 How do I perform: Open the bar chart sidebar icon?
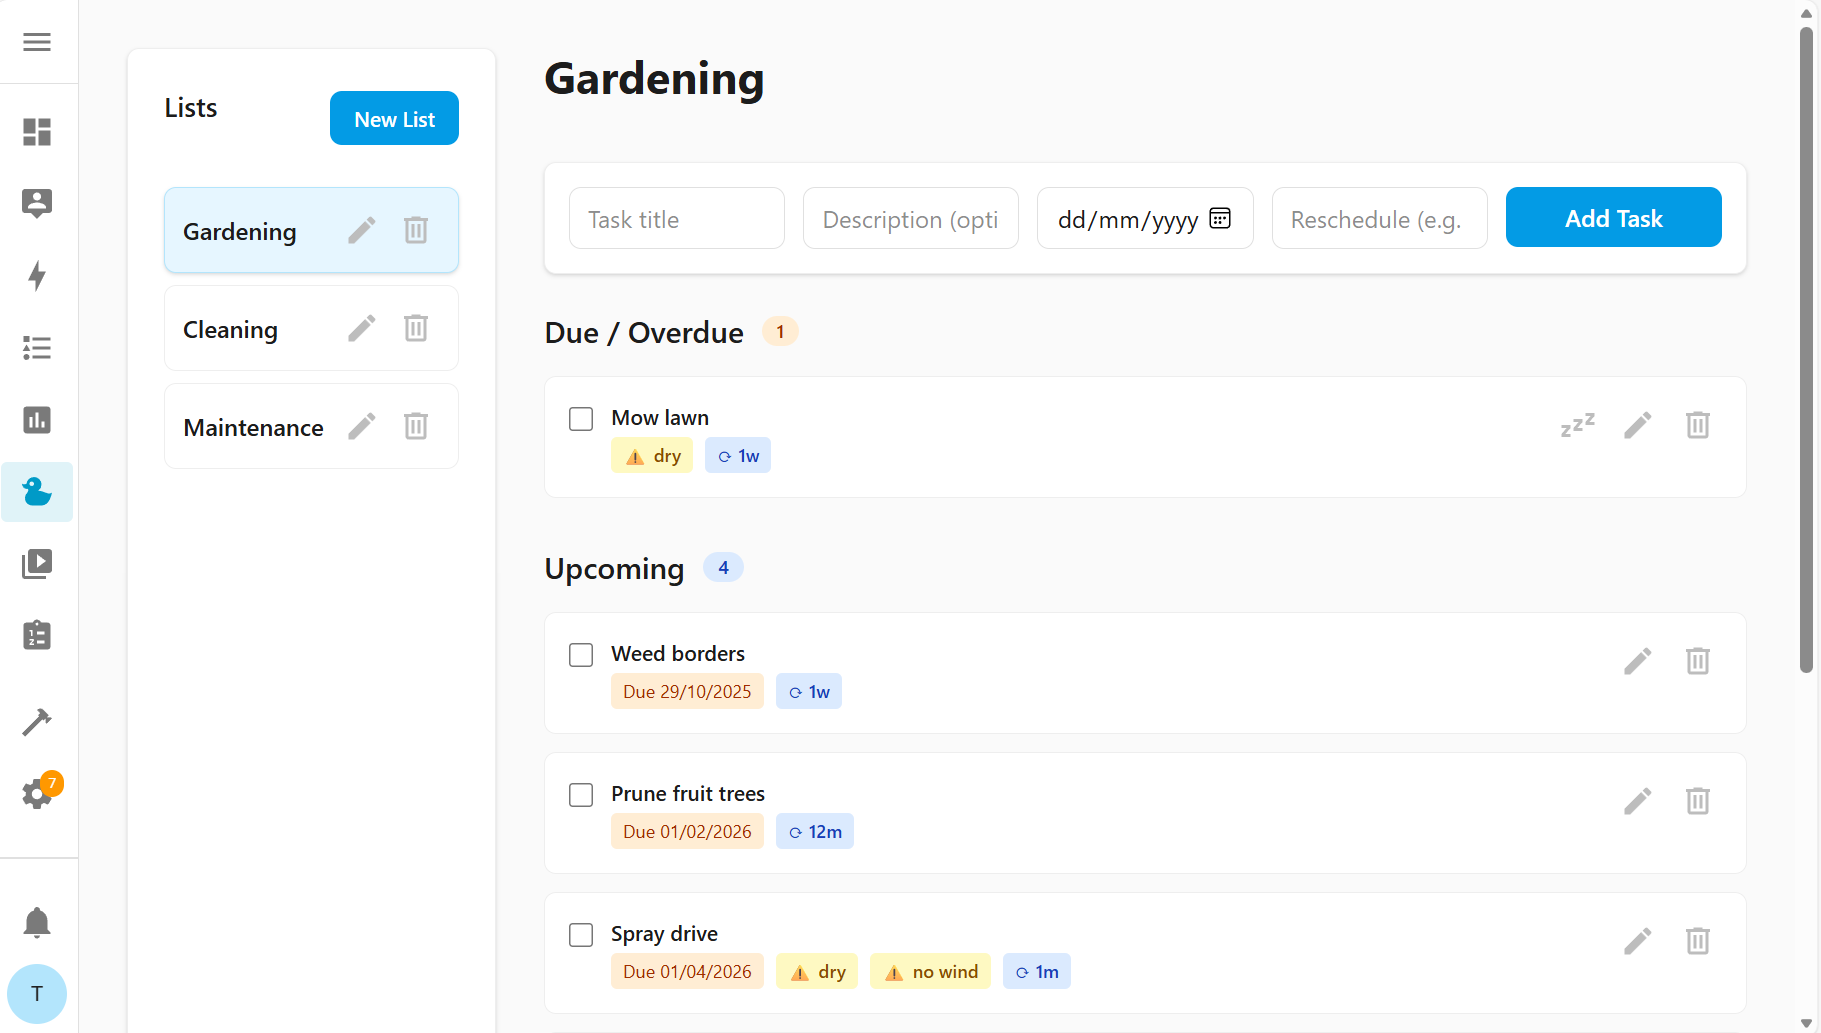tap(37, 420)
